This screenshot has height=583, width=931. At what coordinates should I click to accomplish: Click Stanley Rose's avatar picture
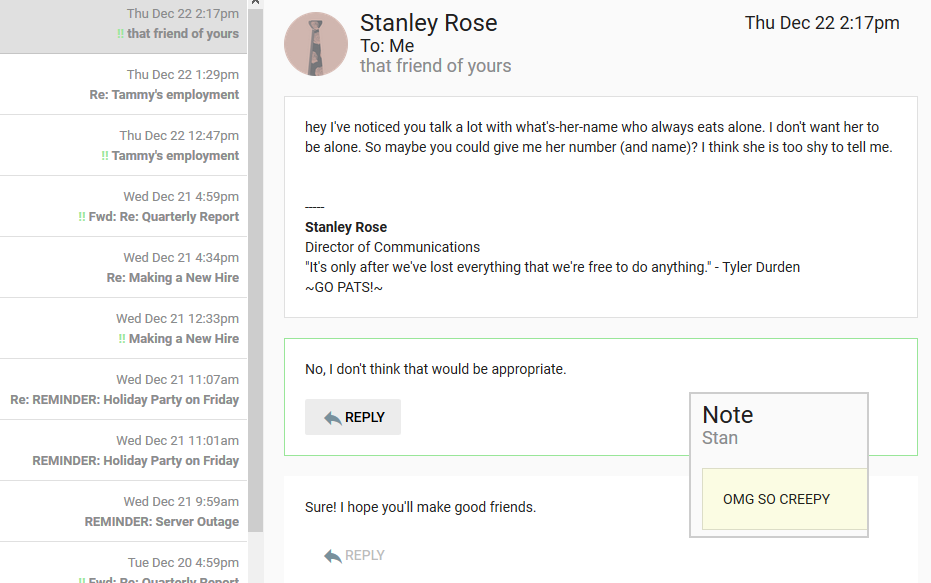click(316, 44)
